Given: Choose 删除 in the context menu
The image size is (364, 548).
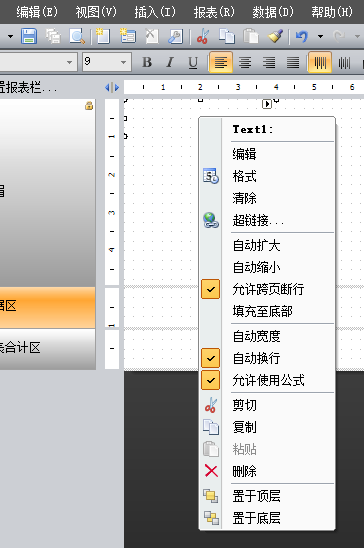Looking at the screenshot, I should 267,471.
